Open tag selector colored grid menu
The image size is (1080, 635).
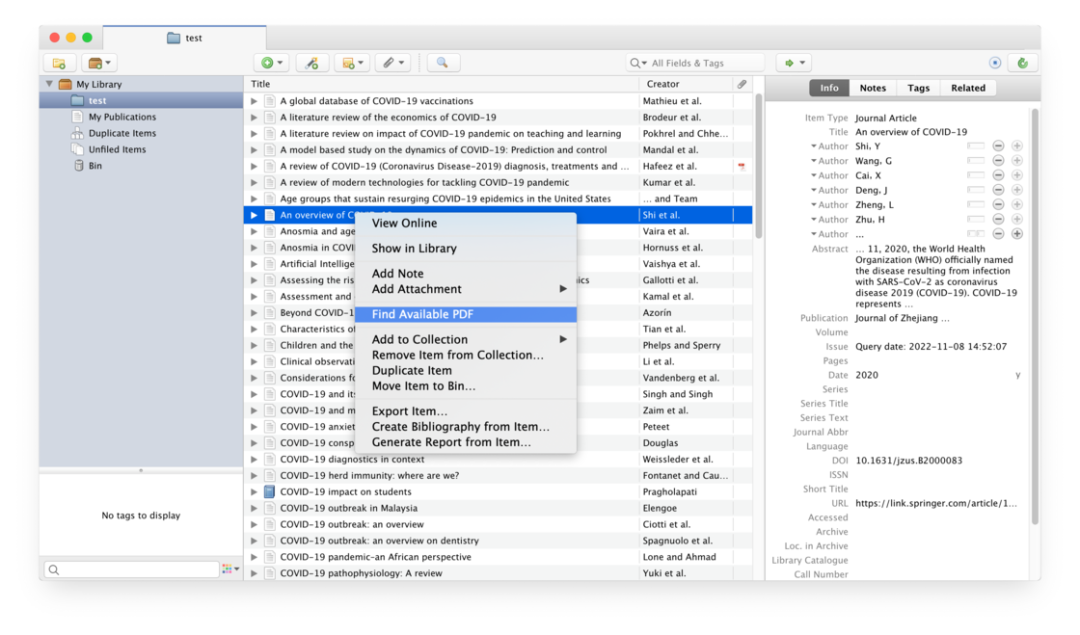tap(230, 569)
